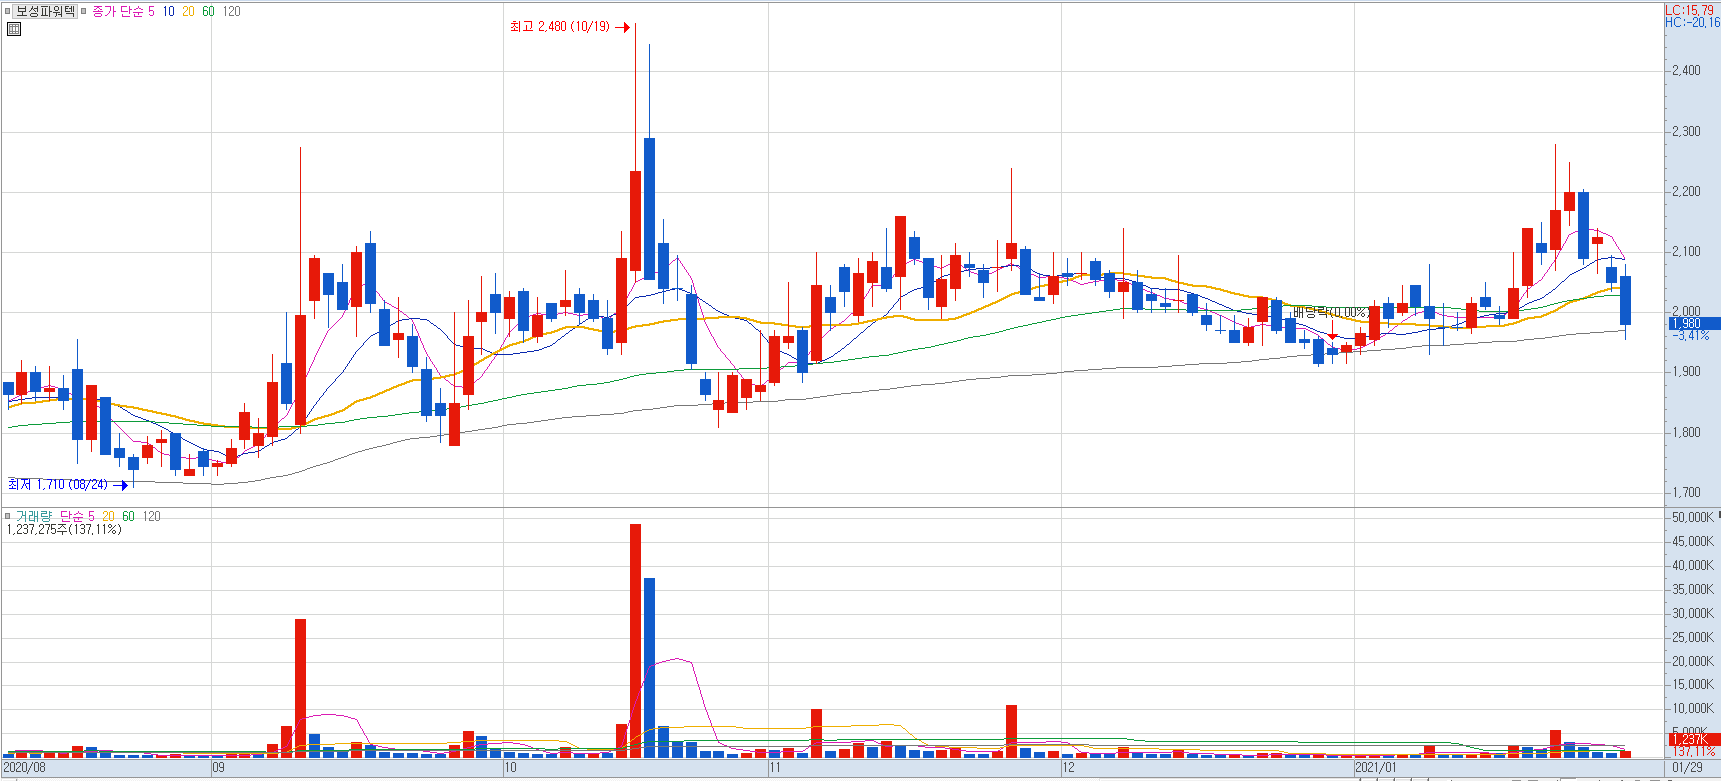Image resolution: width=1721 pixels, height=781 pixels.
Task: Select the 종가 단순 moving average label
Action: tap(118, 12)
